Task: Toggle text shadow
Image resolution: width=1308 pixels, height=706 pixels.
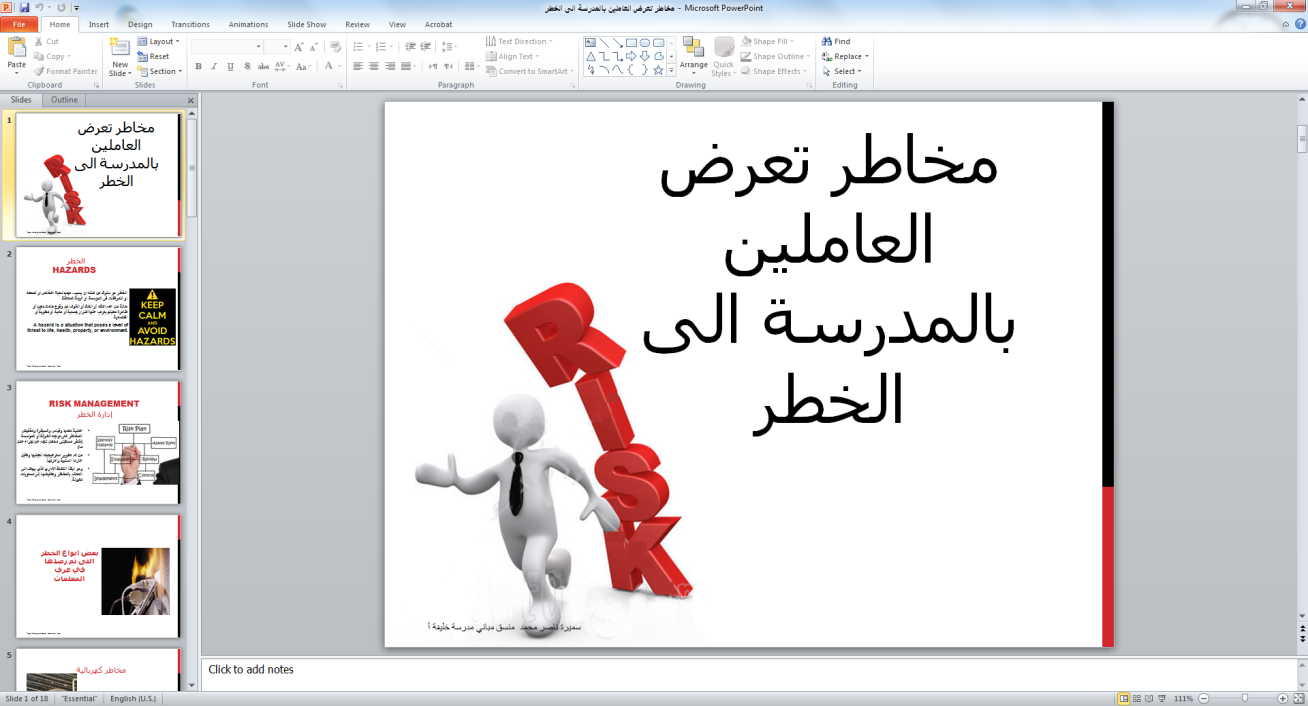Action: (x=246, y=67)
